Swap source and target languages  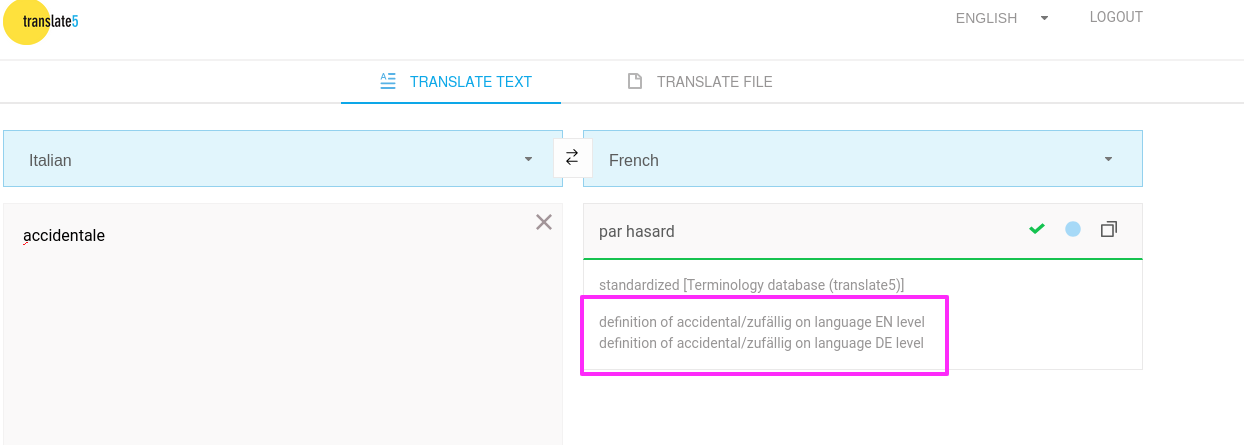pos(572,157)
